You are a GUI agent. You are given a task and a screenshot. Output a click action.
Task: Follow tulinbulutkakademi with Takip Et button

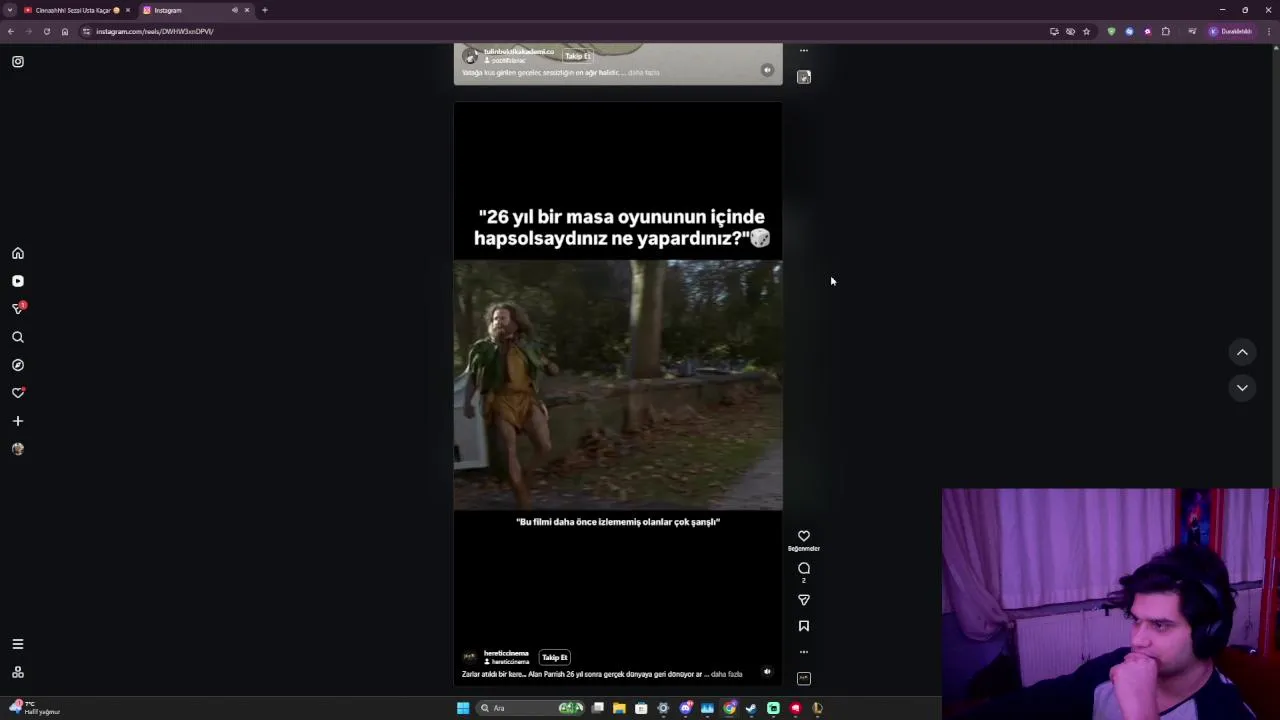point(578,56)
